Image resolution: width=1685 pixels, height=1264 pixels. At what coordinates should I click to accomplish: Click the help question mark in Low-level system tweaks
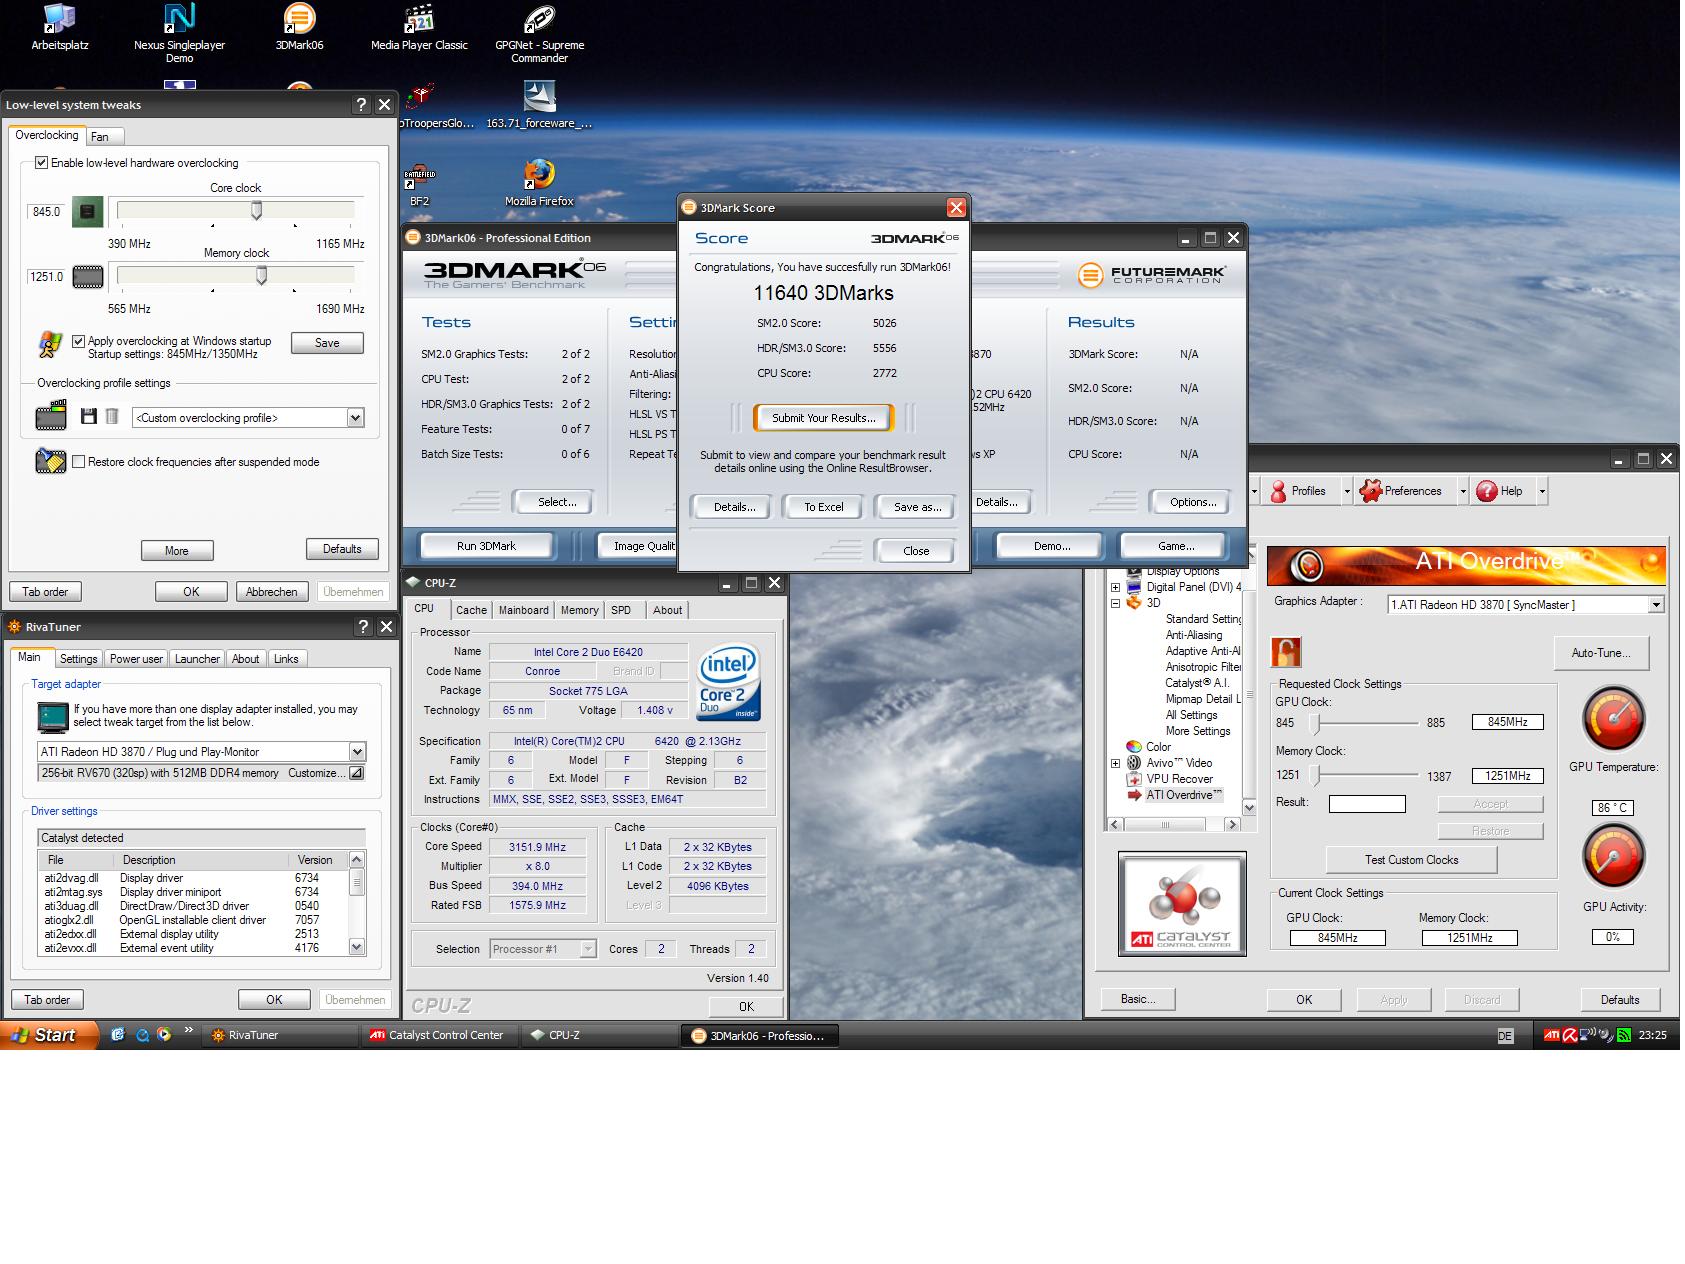tap(361, 104)
